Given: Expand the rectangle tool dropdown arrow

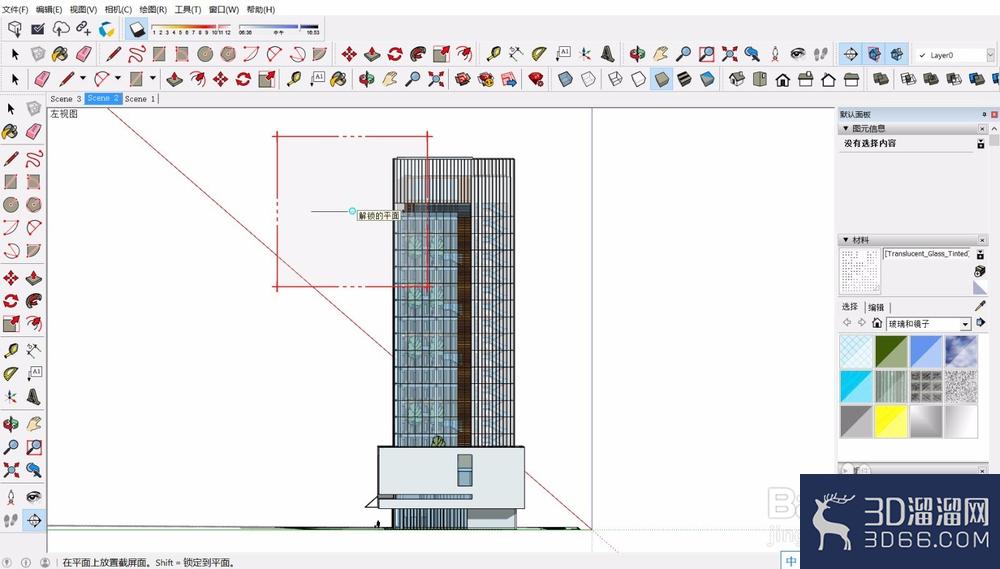Looking at the screenshot, I should [x=152, y=78].
